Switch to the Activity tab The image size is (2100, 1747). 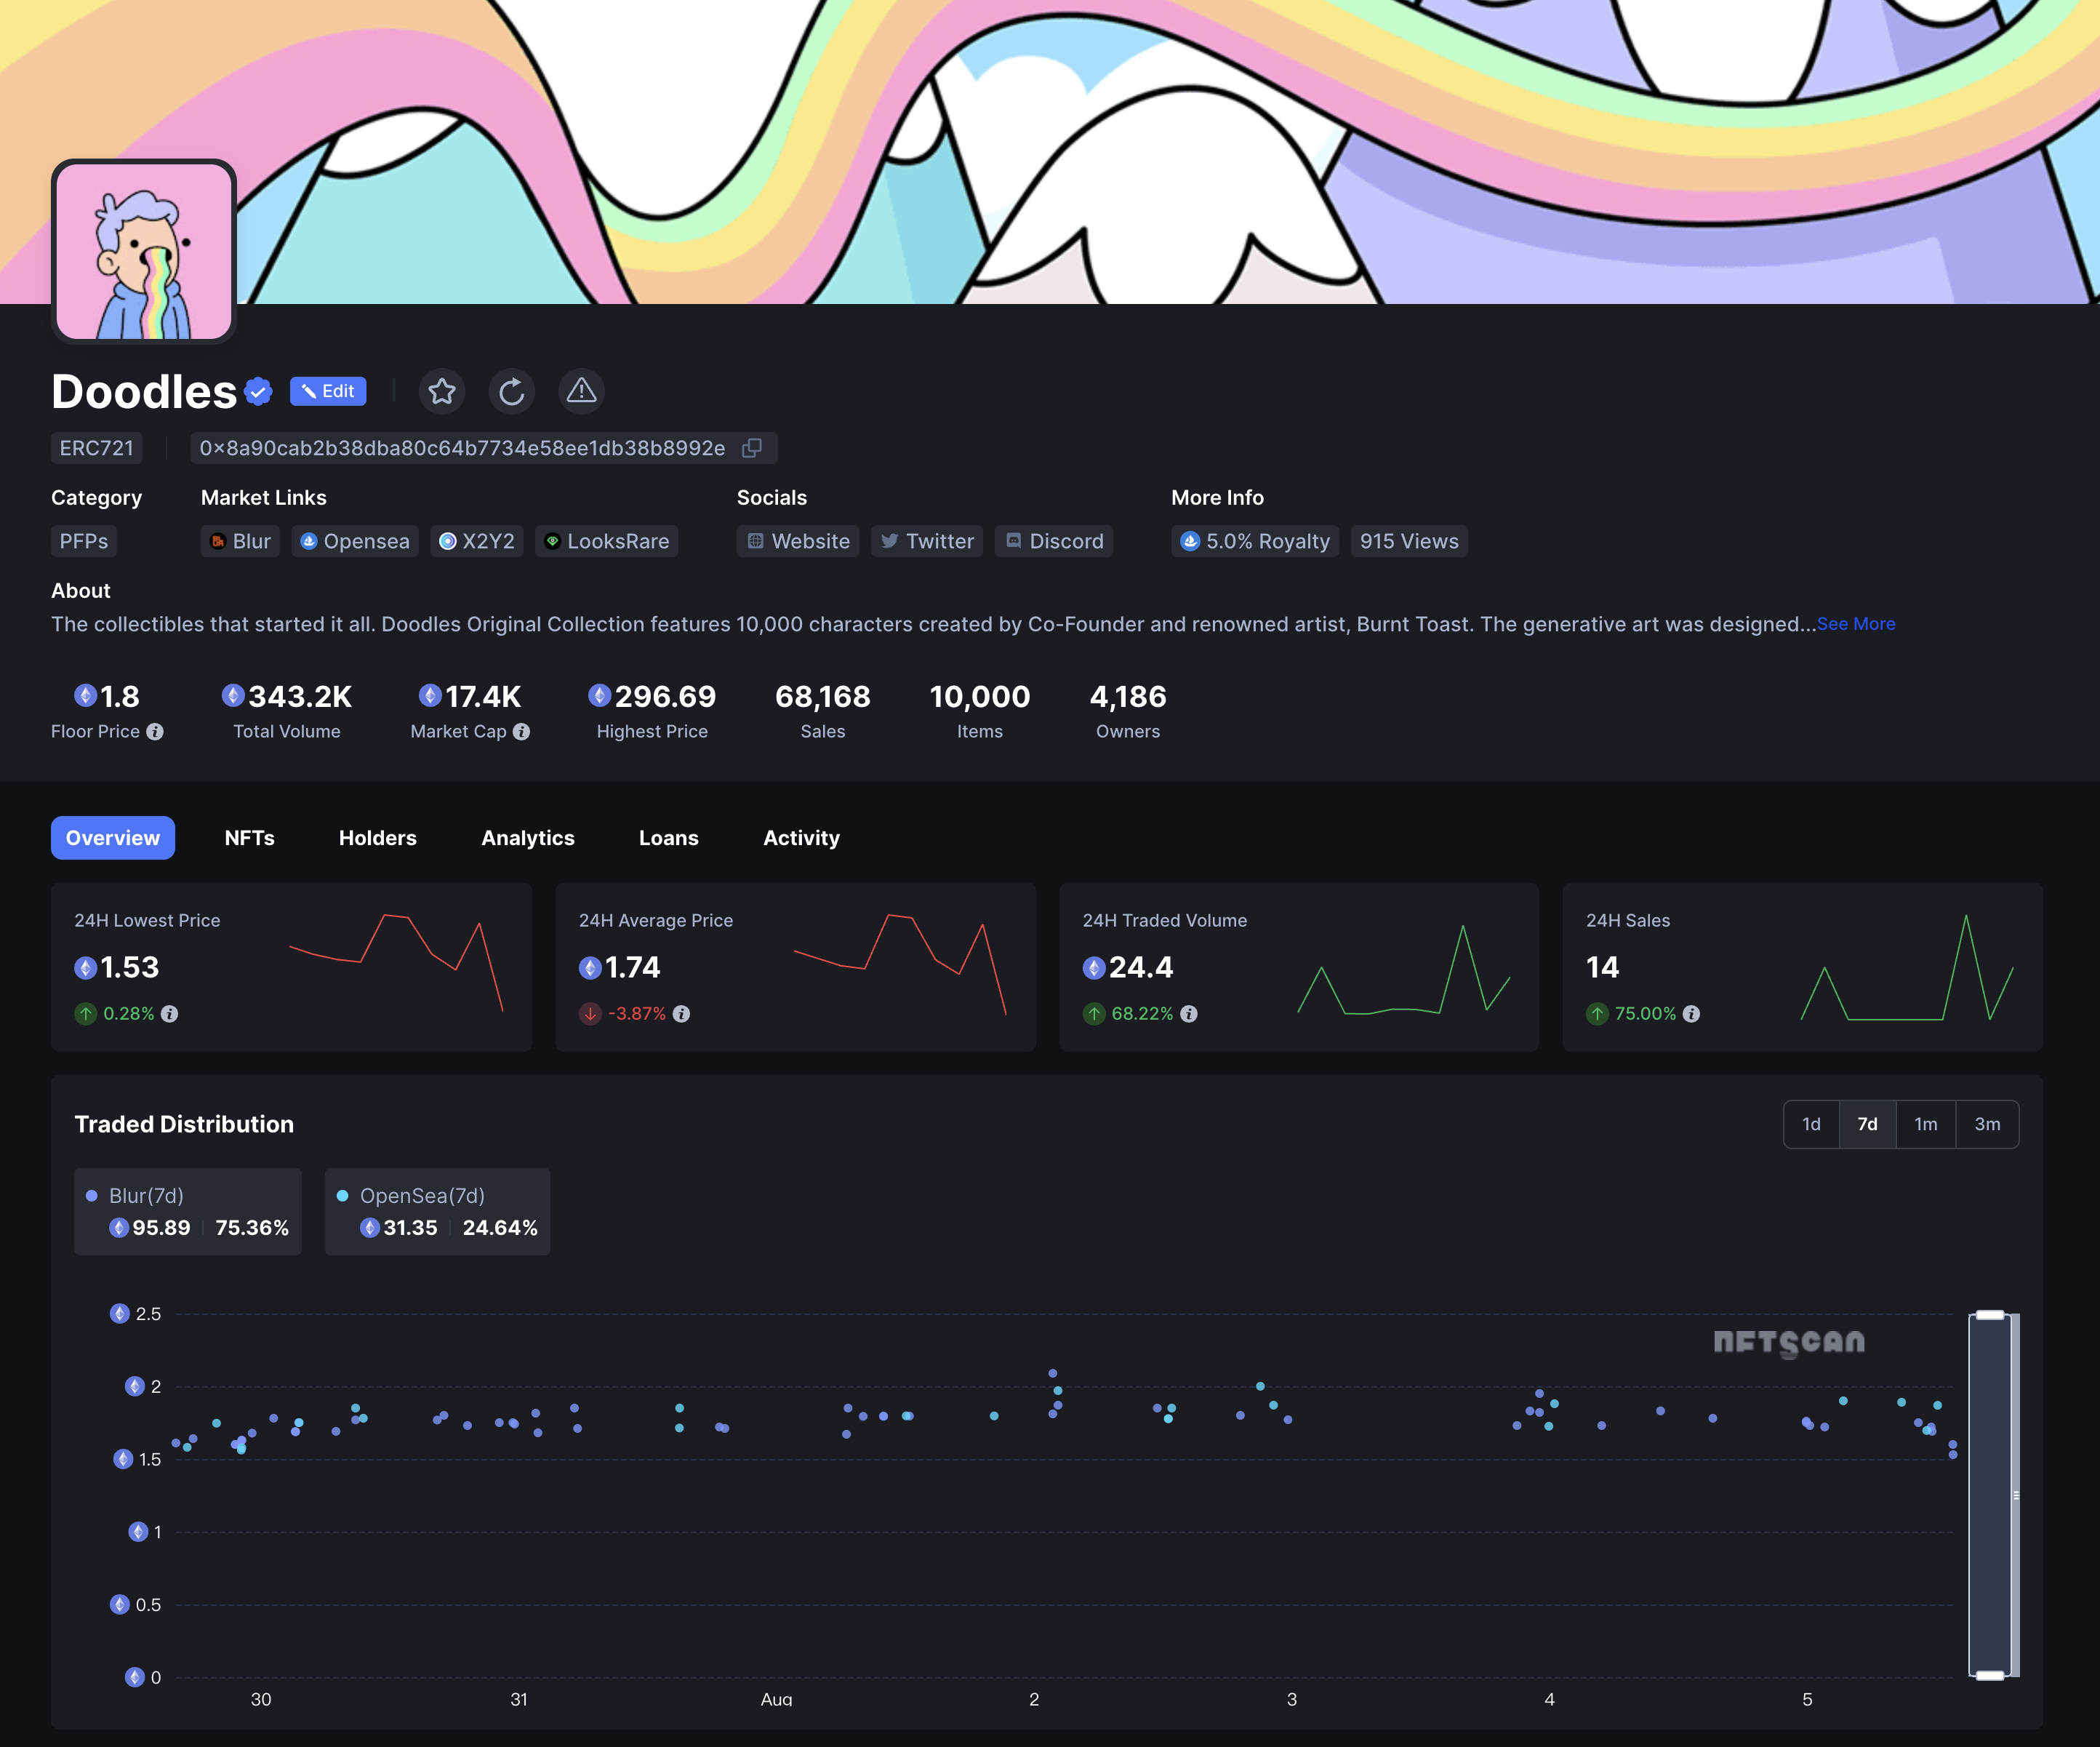[802, 838]
